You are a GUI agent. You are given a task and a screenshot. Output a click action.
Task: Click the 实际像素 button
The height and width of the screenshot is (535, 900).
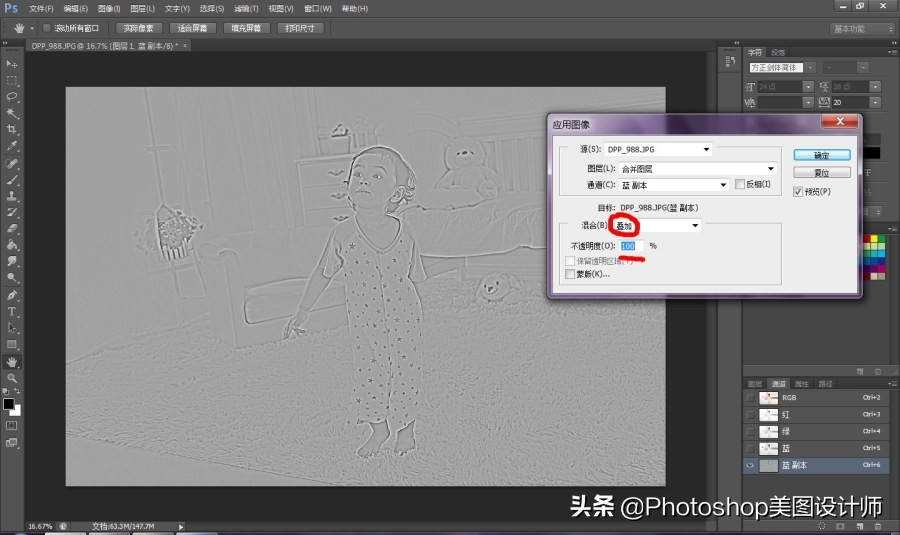click(138, 28)
